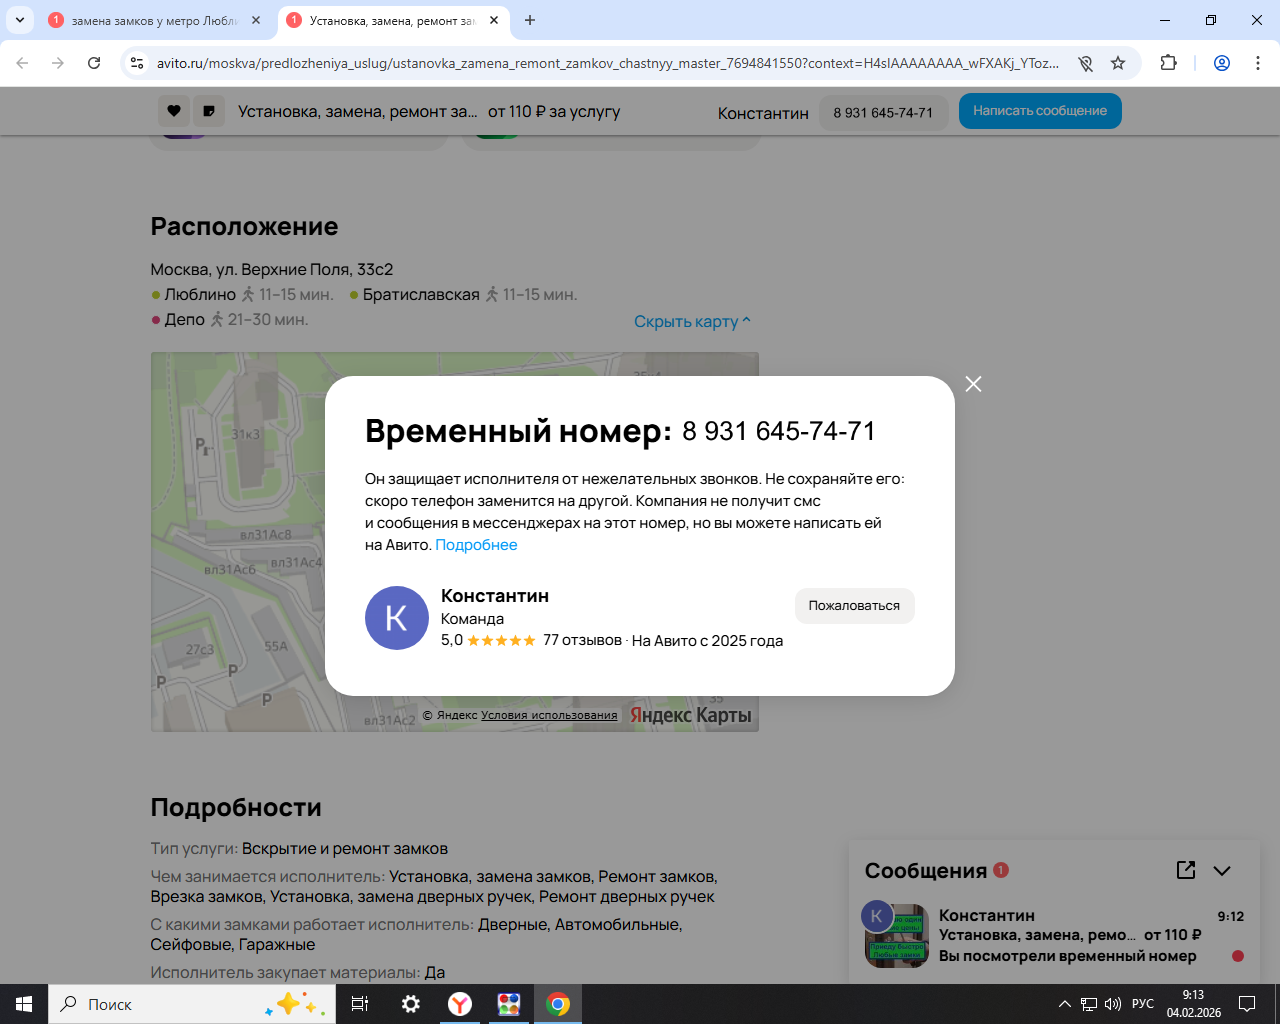1280x1024 pixels.
Task: Click the address bar URL
Action: [x=608, y=63]
